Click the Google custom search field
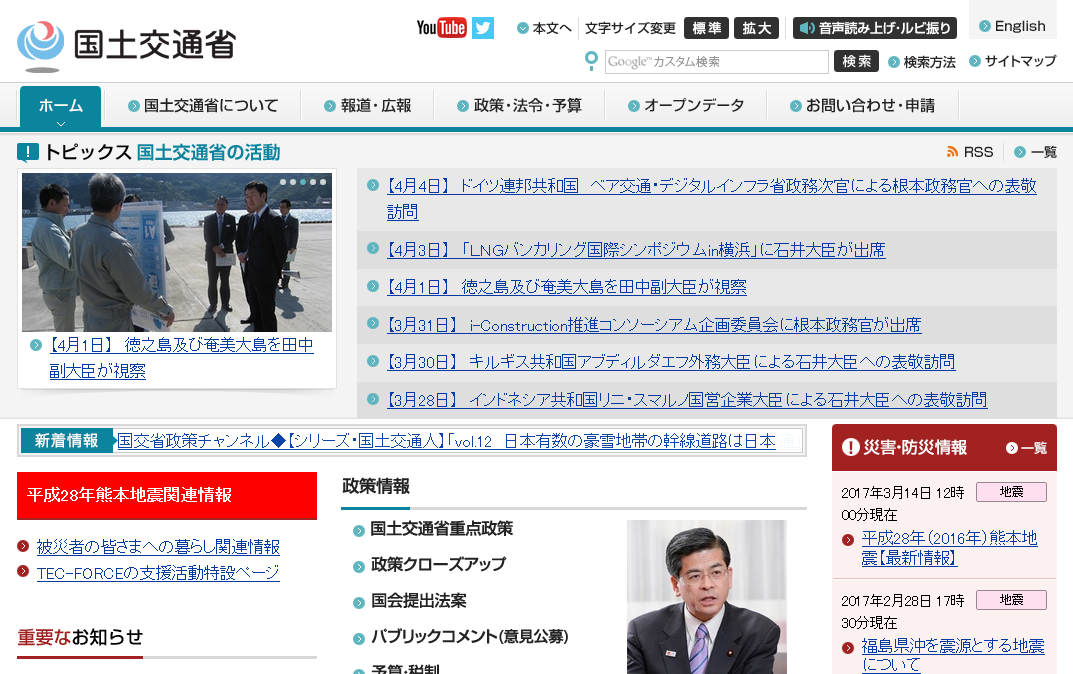Image resolution: width=1073 pixels, height=674 pixels. point(716,62)
